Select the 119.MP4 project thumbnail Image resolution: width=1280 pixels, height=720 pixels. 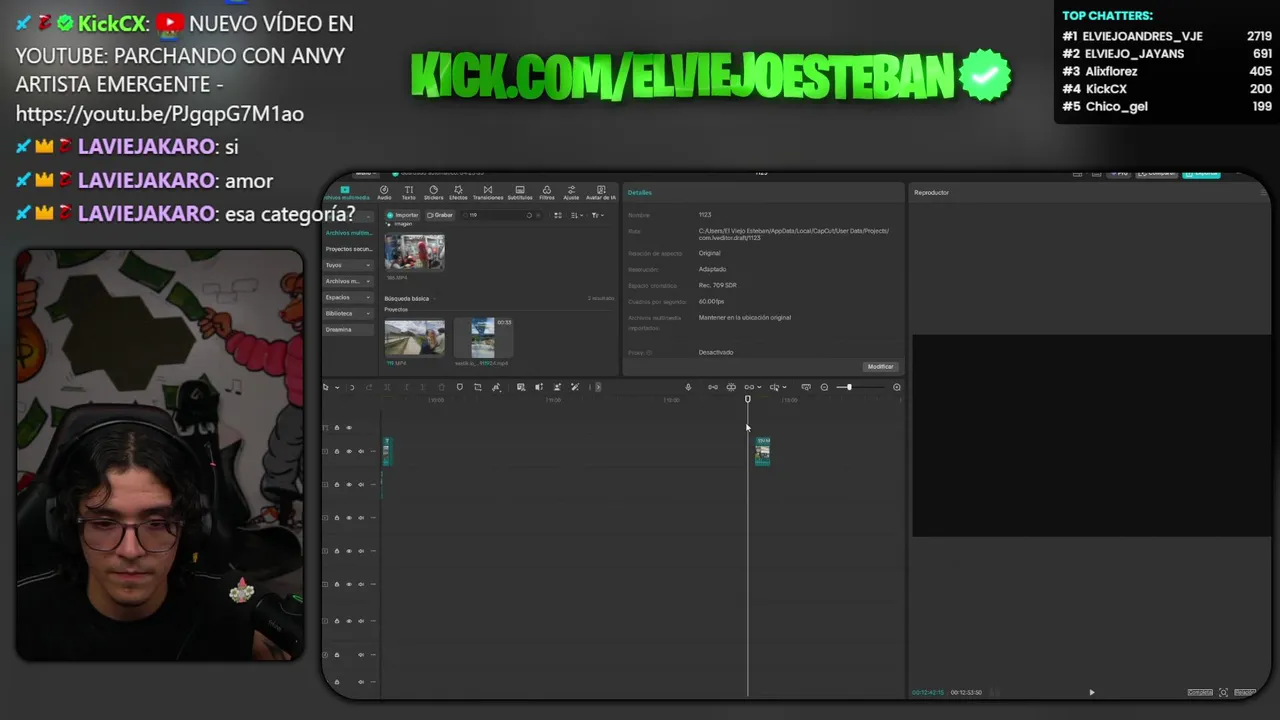pyautogui.click(x=414, y=338)
